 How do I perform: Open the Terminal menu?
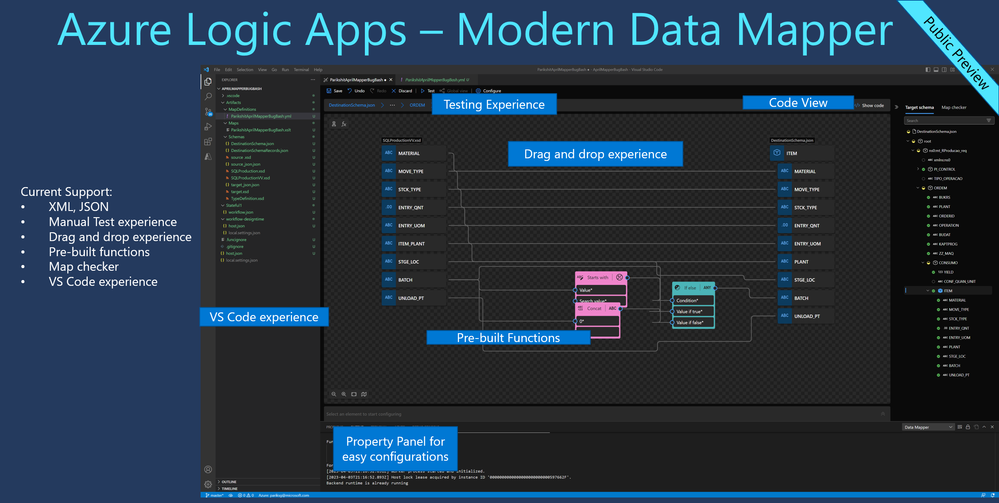(x=301, y=69)
